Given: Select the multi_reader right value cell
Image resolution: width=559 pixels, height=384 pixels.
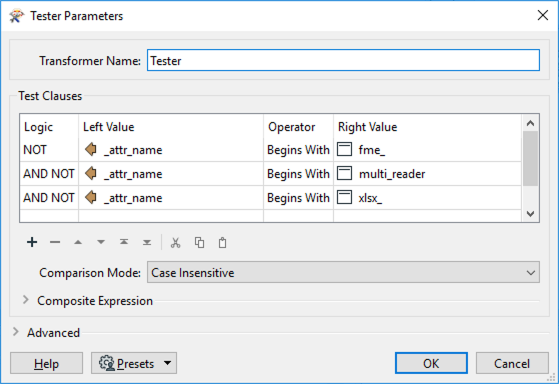Looking at the screenshot, I should pyautogui.click(x=427, y=174).
